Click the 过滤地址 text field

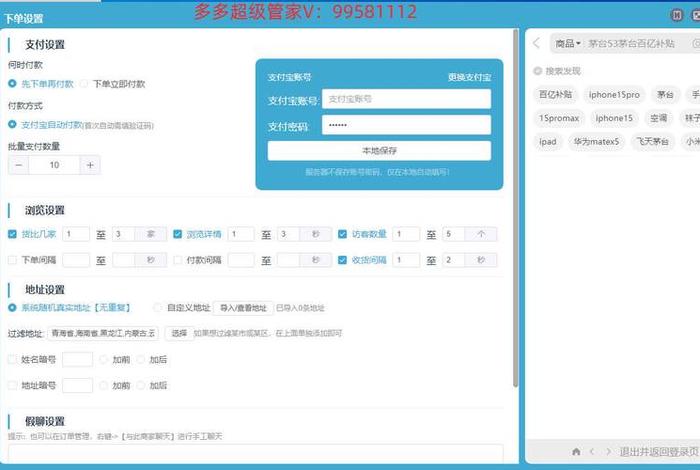pyautogui.click(x=103, y=333)
